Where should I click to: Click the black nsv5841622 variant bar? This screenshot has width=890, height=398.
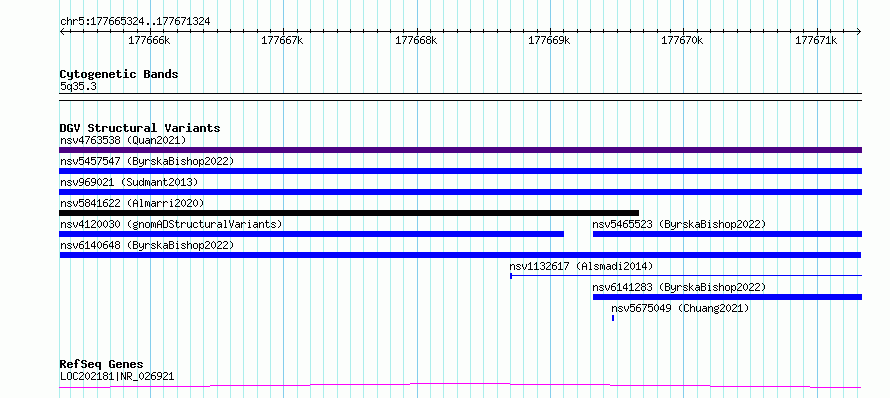click(x=349, y=213)
